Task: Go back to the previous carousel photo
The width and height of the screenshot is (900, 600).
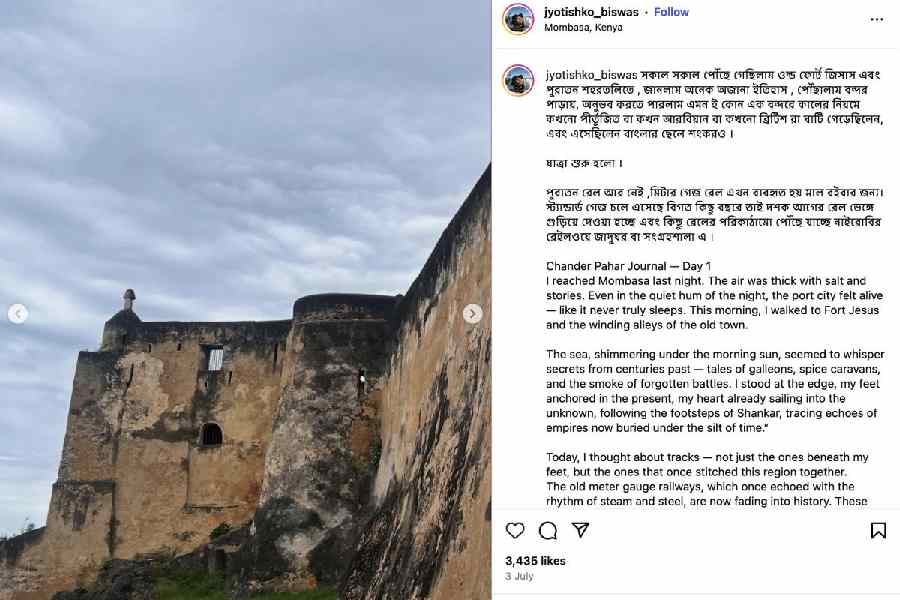Action: (18, 313)
